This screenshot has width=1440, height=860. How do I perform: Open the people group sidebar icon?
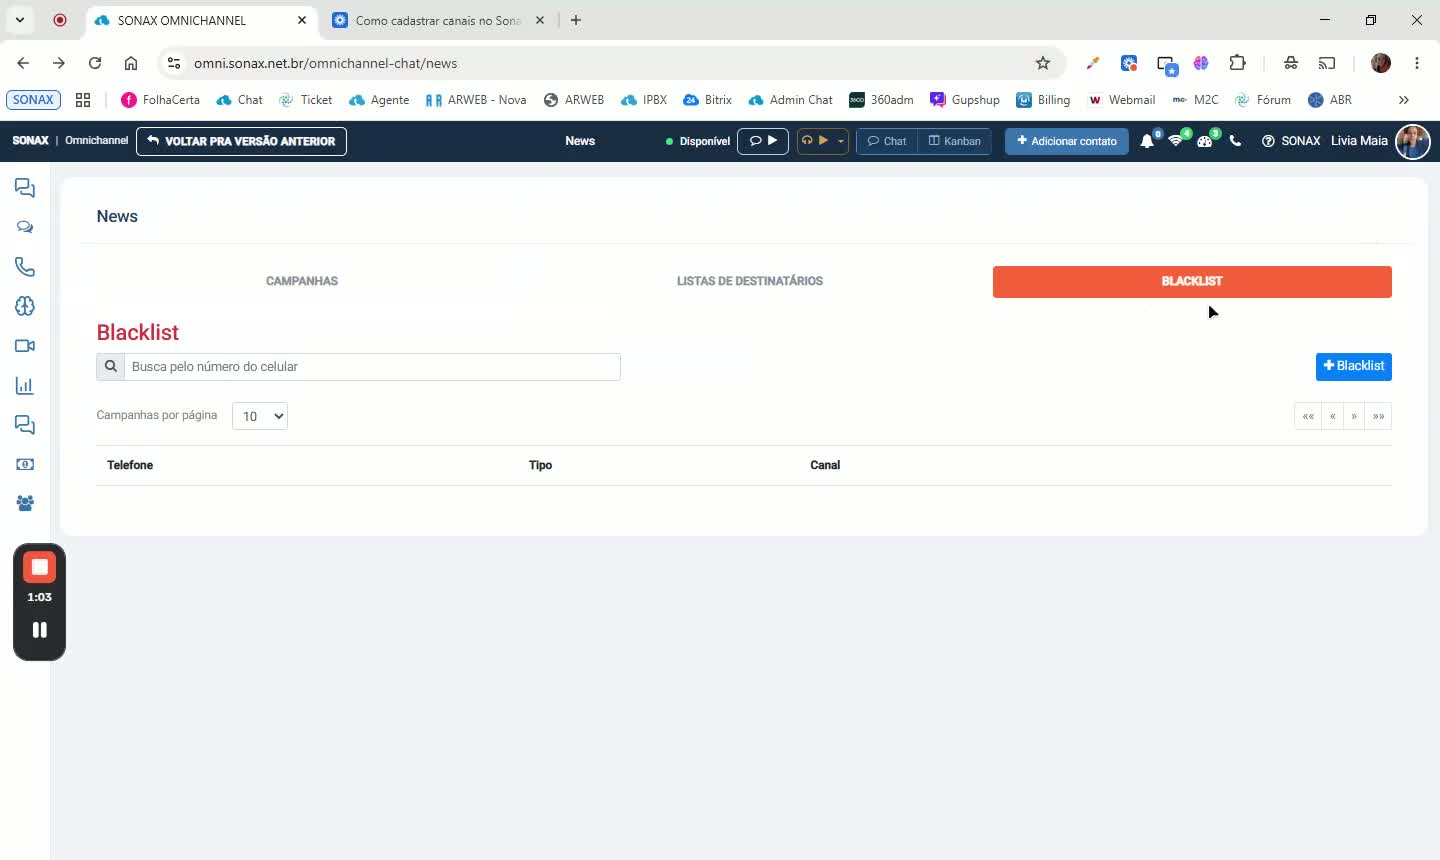(25, 503)
